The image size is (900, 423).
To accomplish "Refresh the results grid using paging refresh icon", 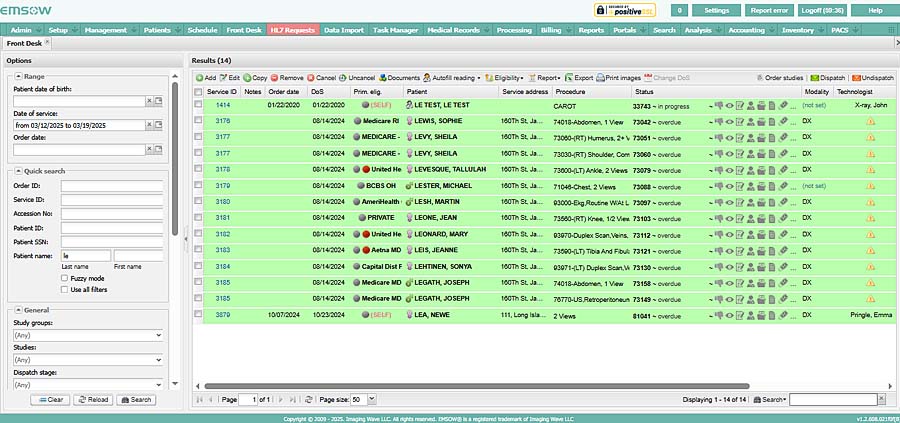I will point(309,399).
